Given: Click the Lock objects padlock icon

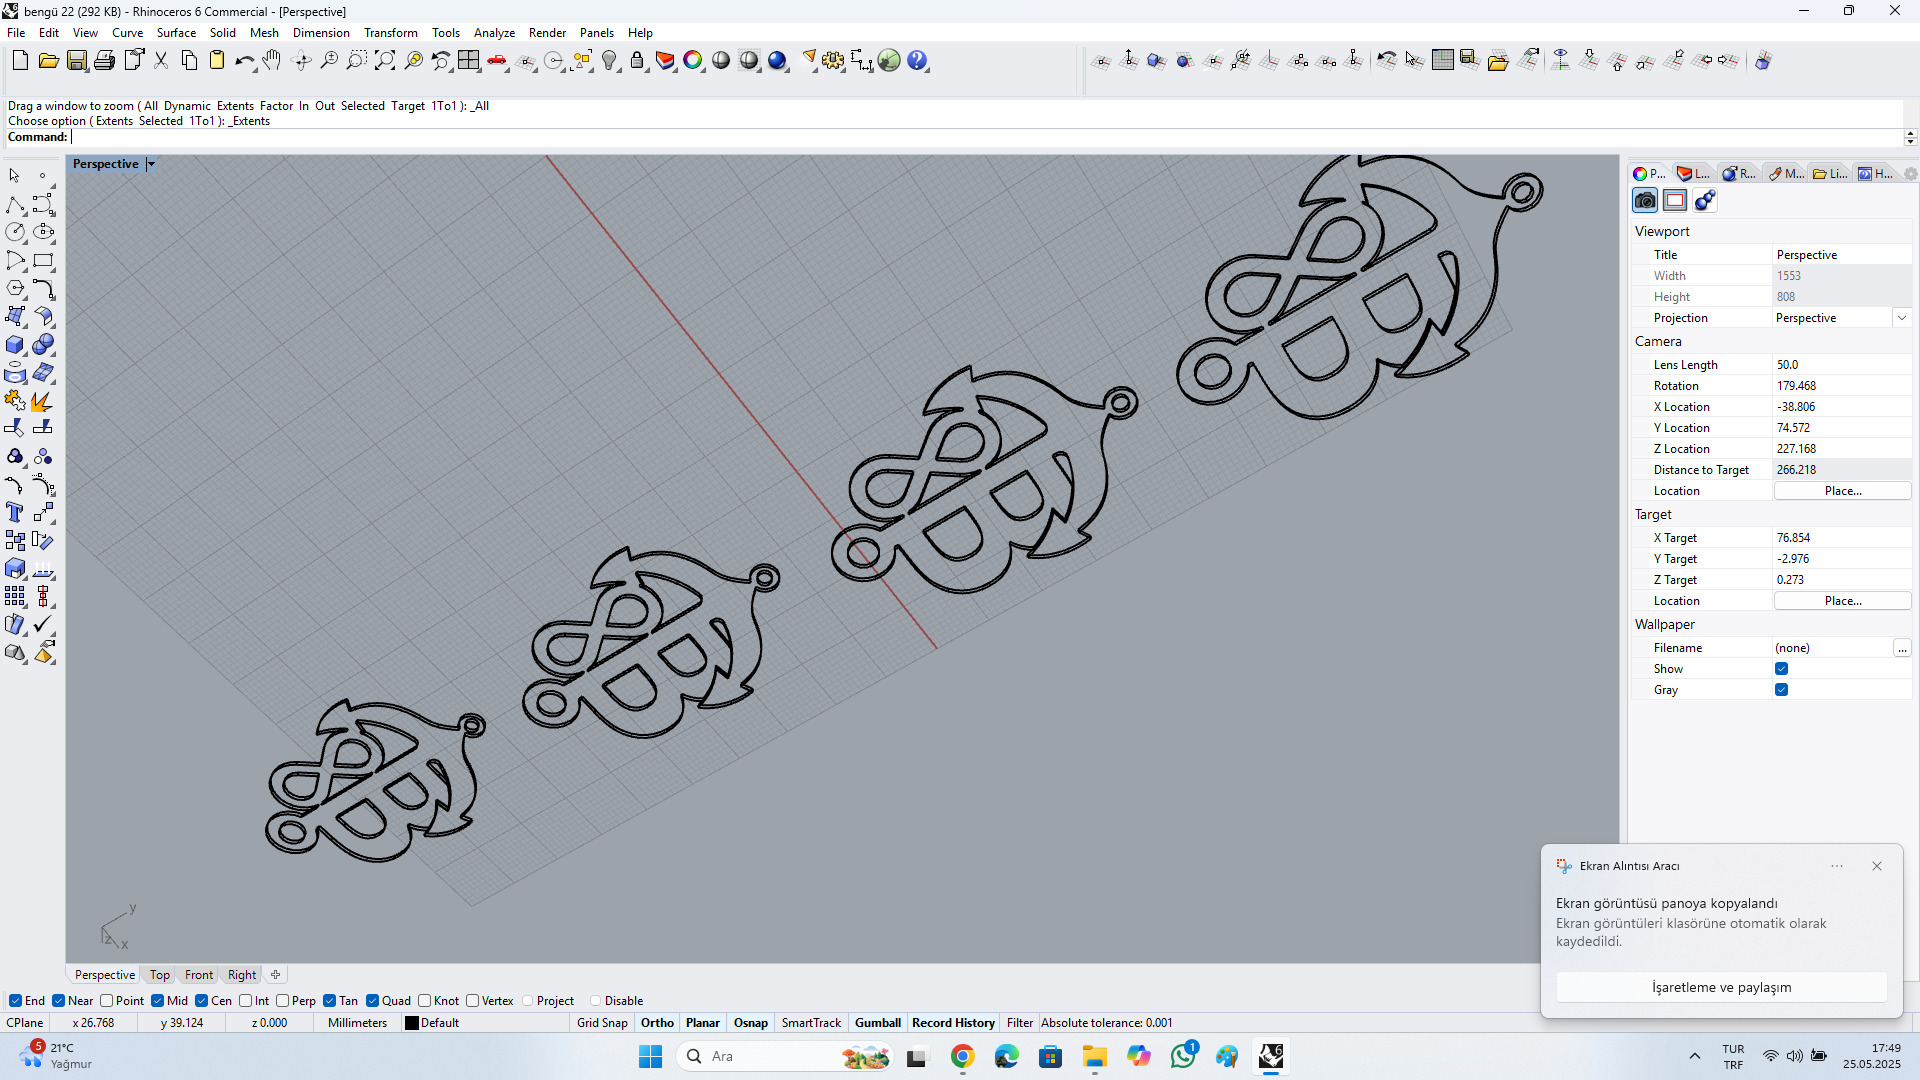Looking at the screenshot, I should pos(637,61).
